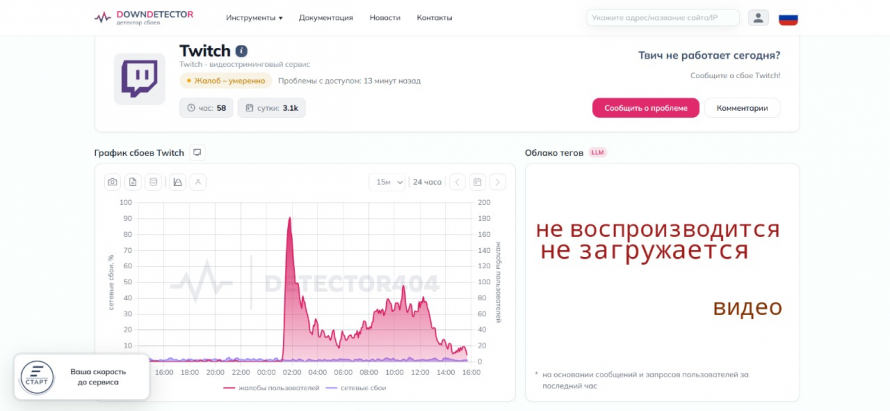The width and height of the screenshot is (890, 411).
Task: Click the График сбоев Twitch heading
Action: [x=139, y=153]
